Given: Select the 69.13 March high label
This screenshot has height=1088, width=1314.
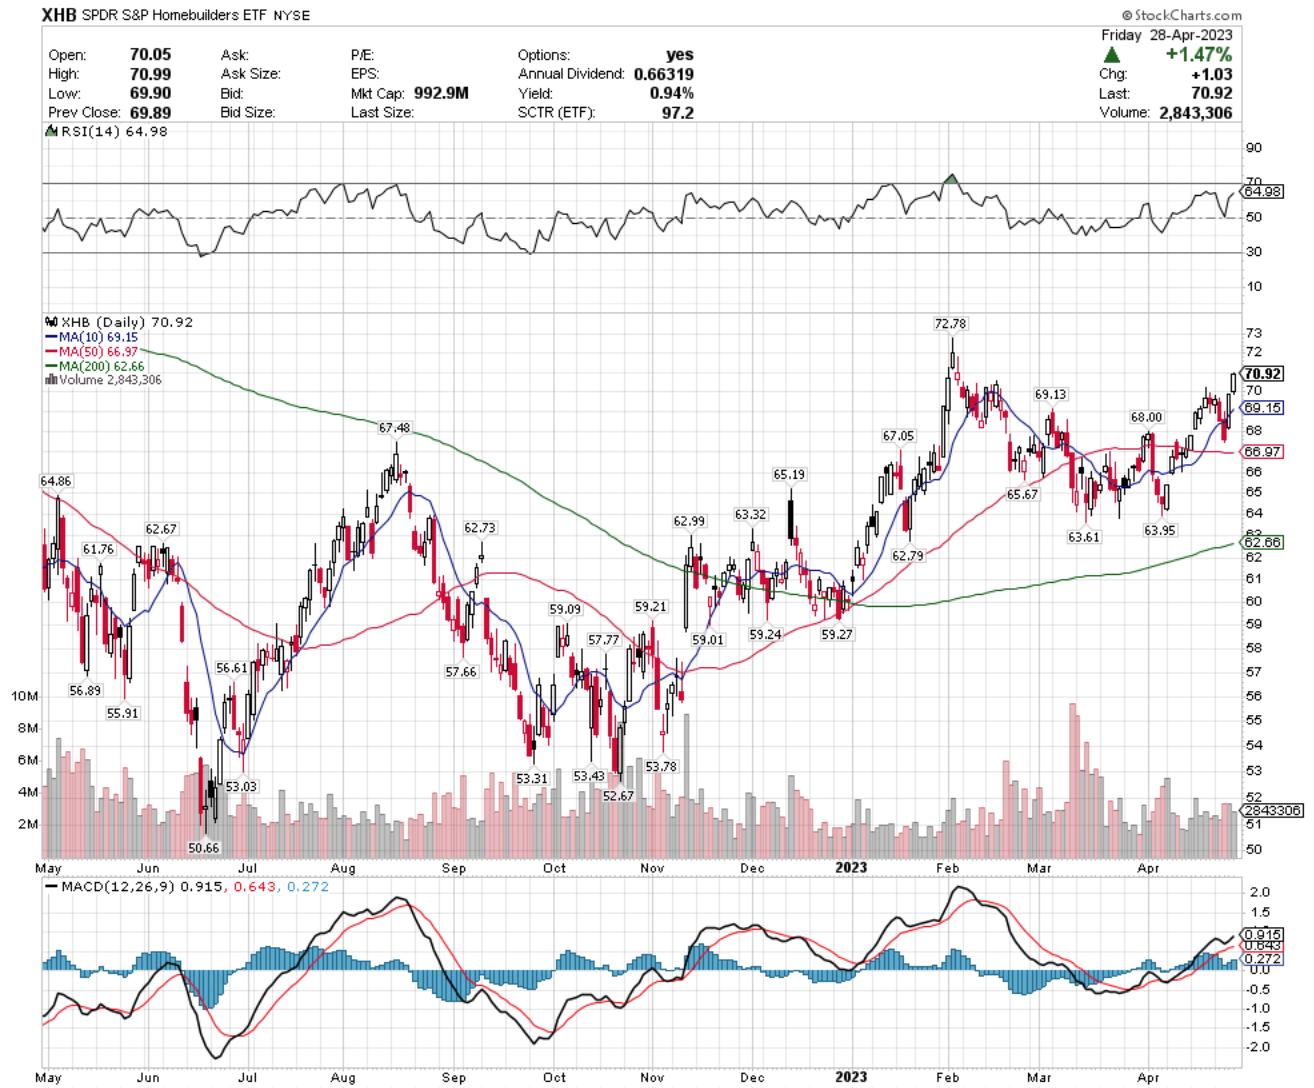Looking at the screenshot, I should pos(1050,395).
